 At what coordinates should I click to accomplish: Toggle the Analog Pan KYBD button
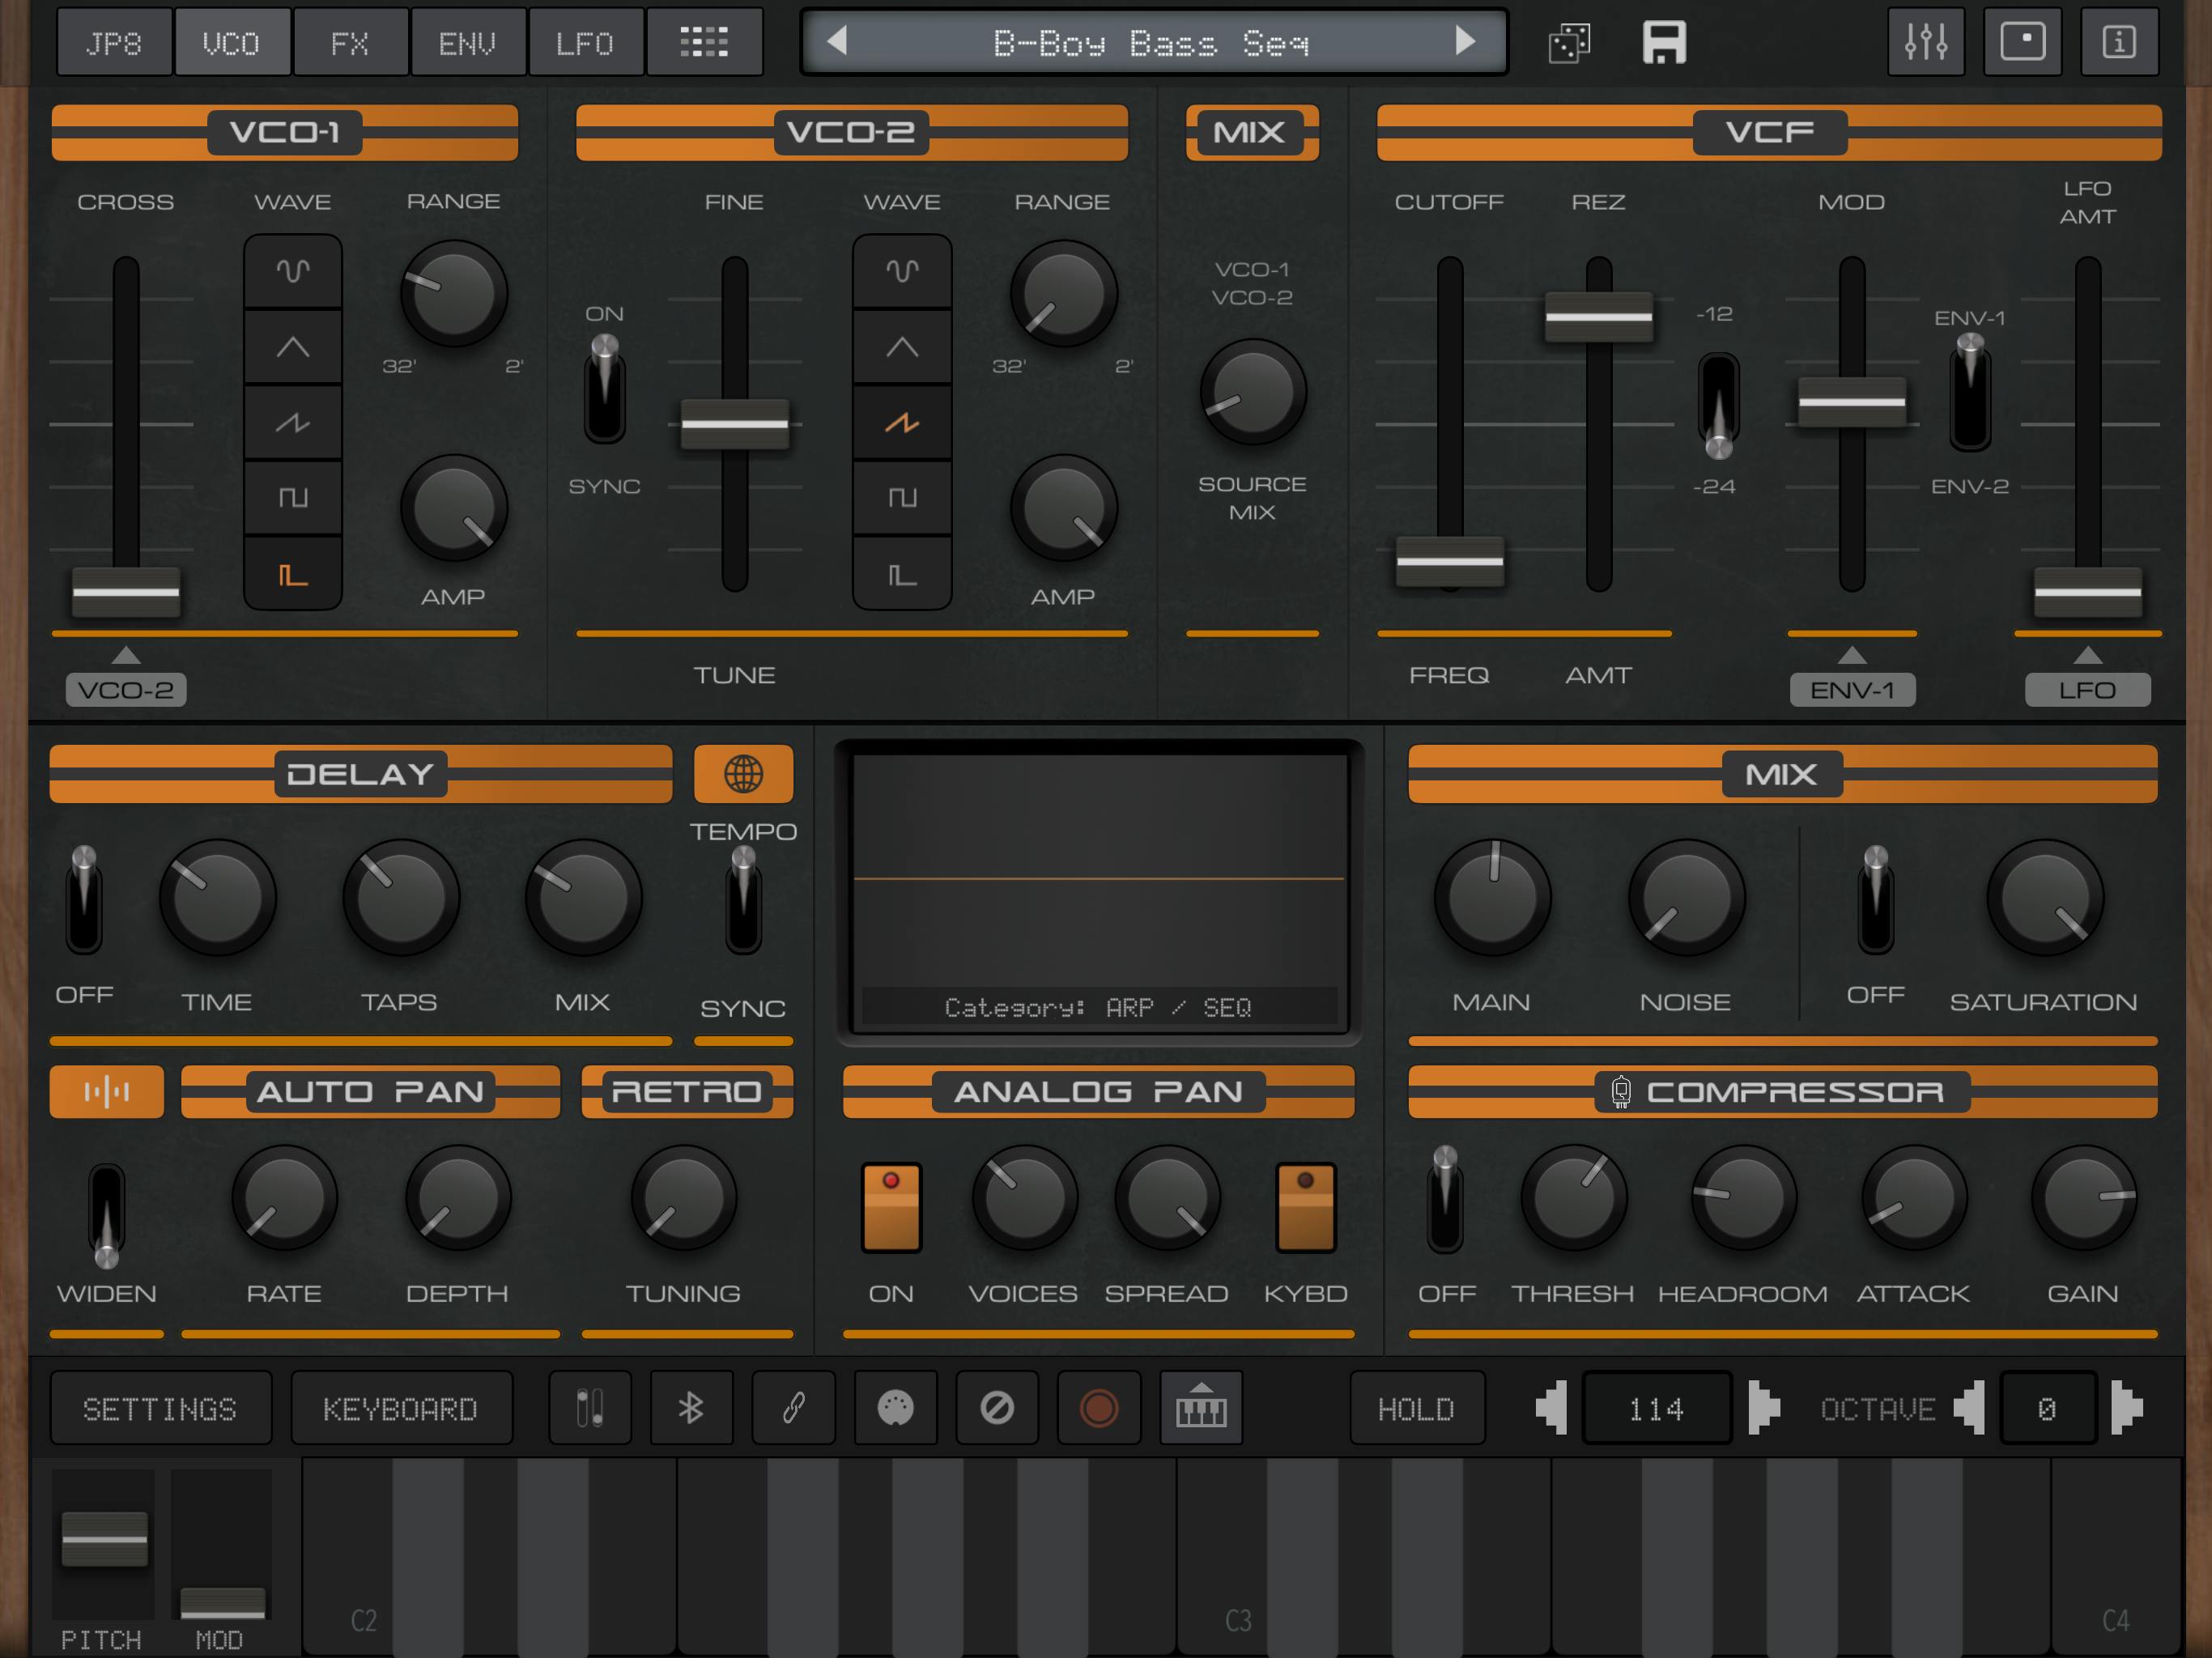1305,1206
